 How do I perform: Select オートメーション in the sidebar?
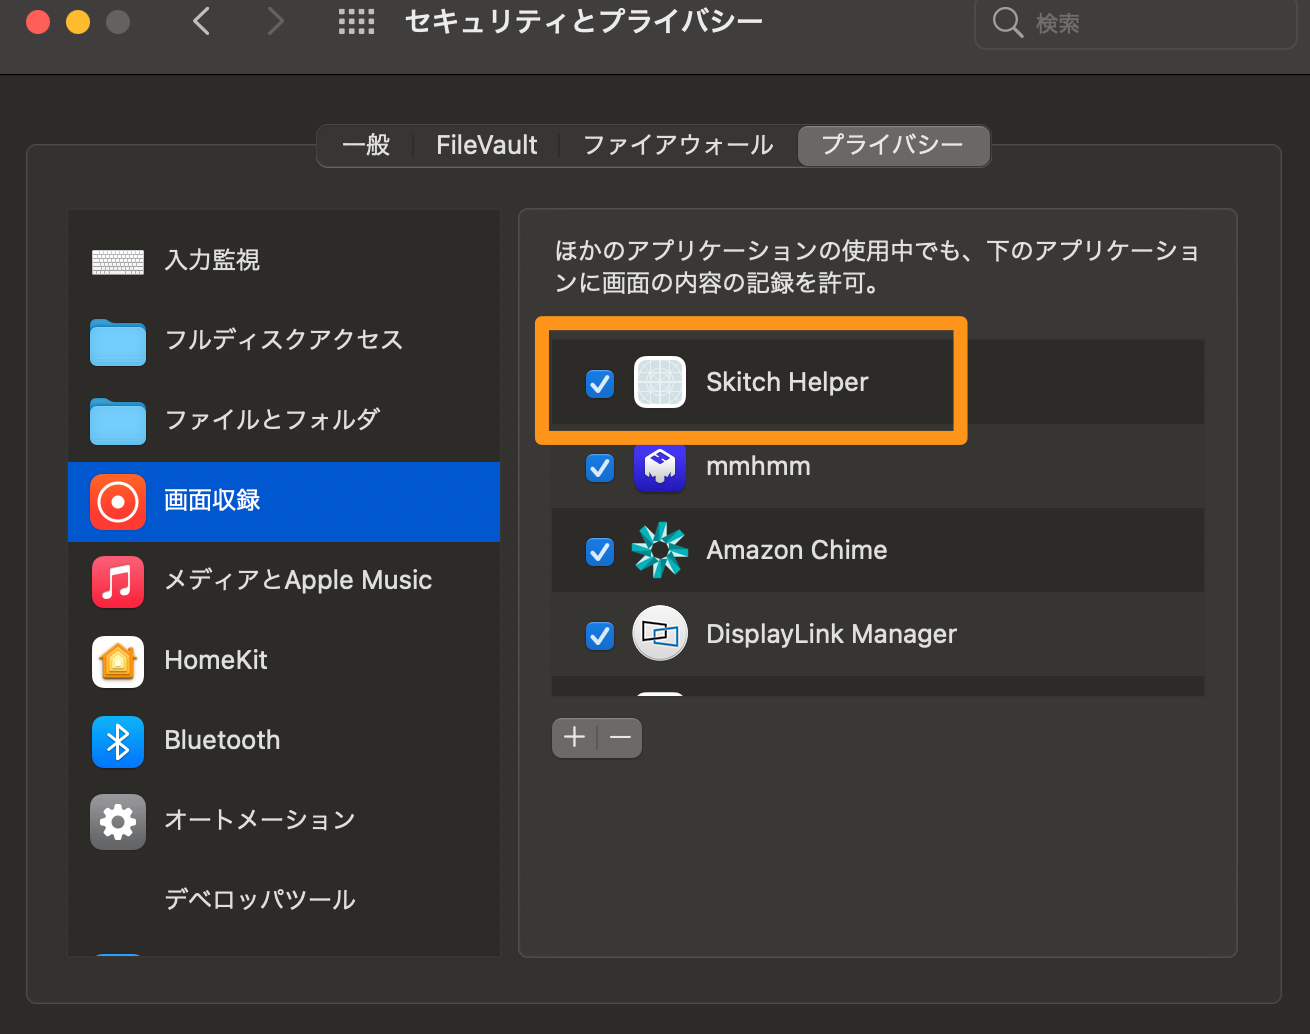284,821
